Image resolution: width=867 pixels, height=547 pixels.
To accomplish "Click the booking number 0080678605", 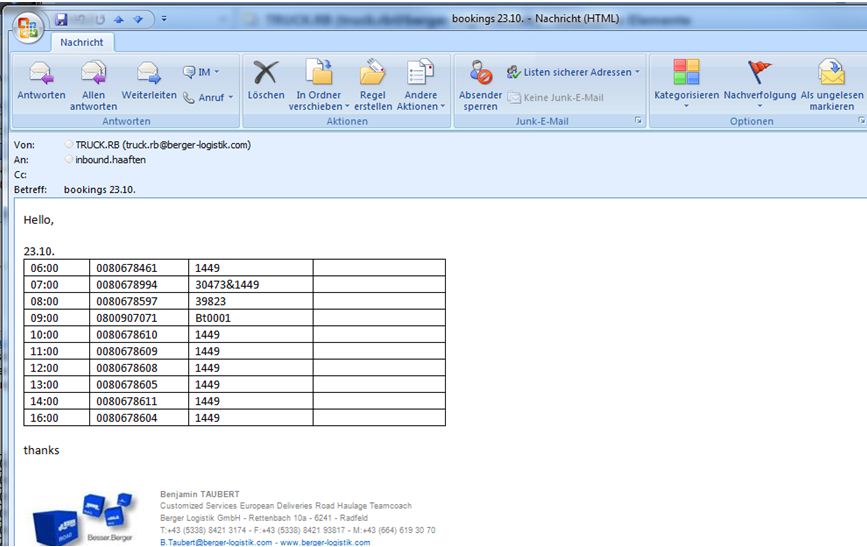I will (x=127, y=384).
